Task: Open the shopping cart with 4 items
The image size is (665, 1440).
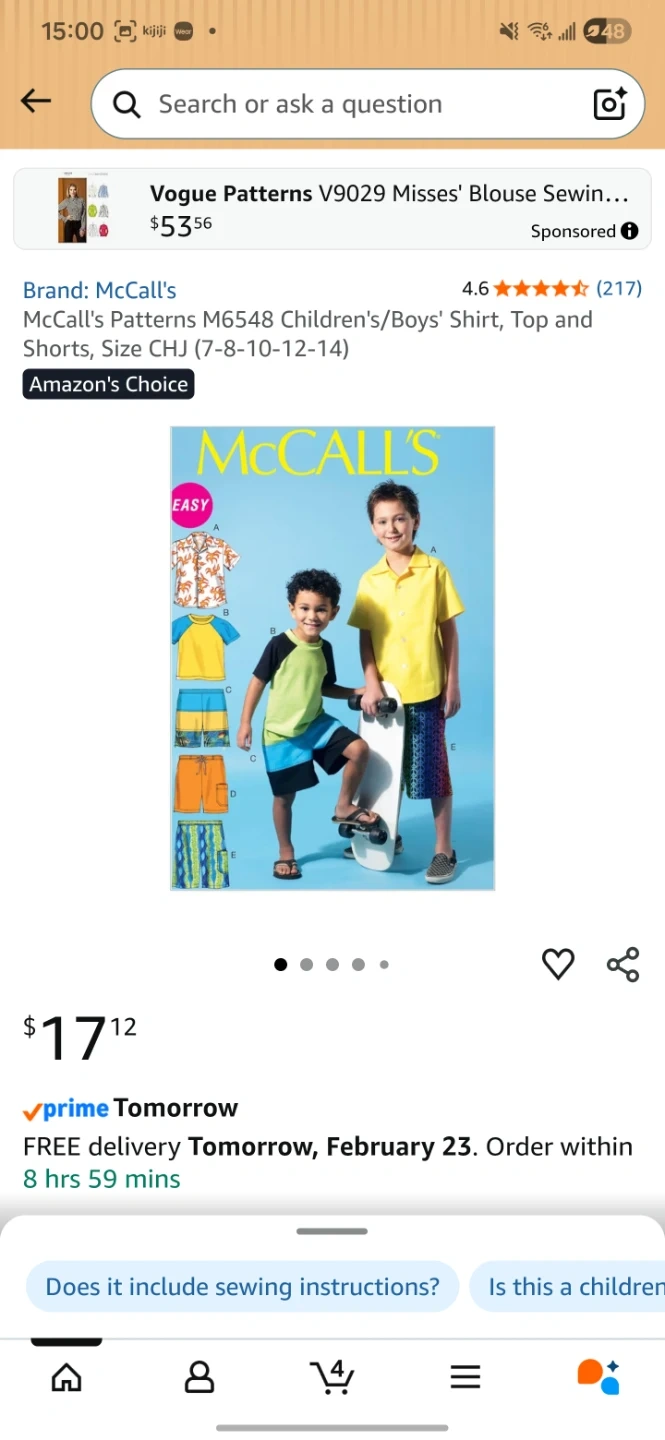Action: (x=332, y=1376)
